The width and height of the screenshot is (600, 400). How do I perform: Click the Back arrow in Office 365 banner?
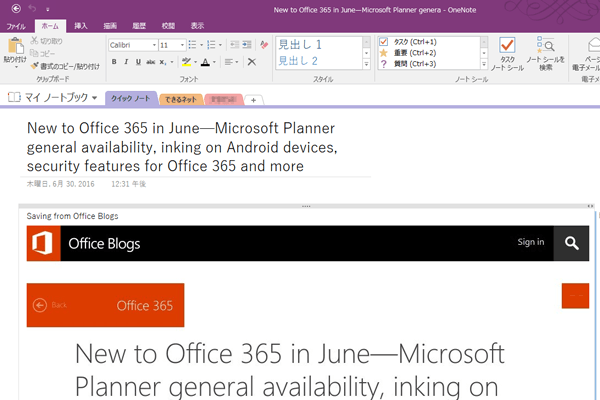[40, 305]
